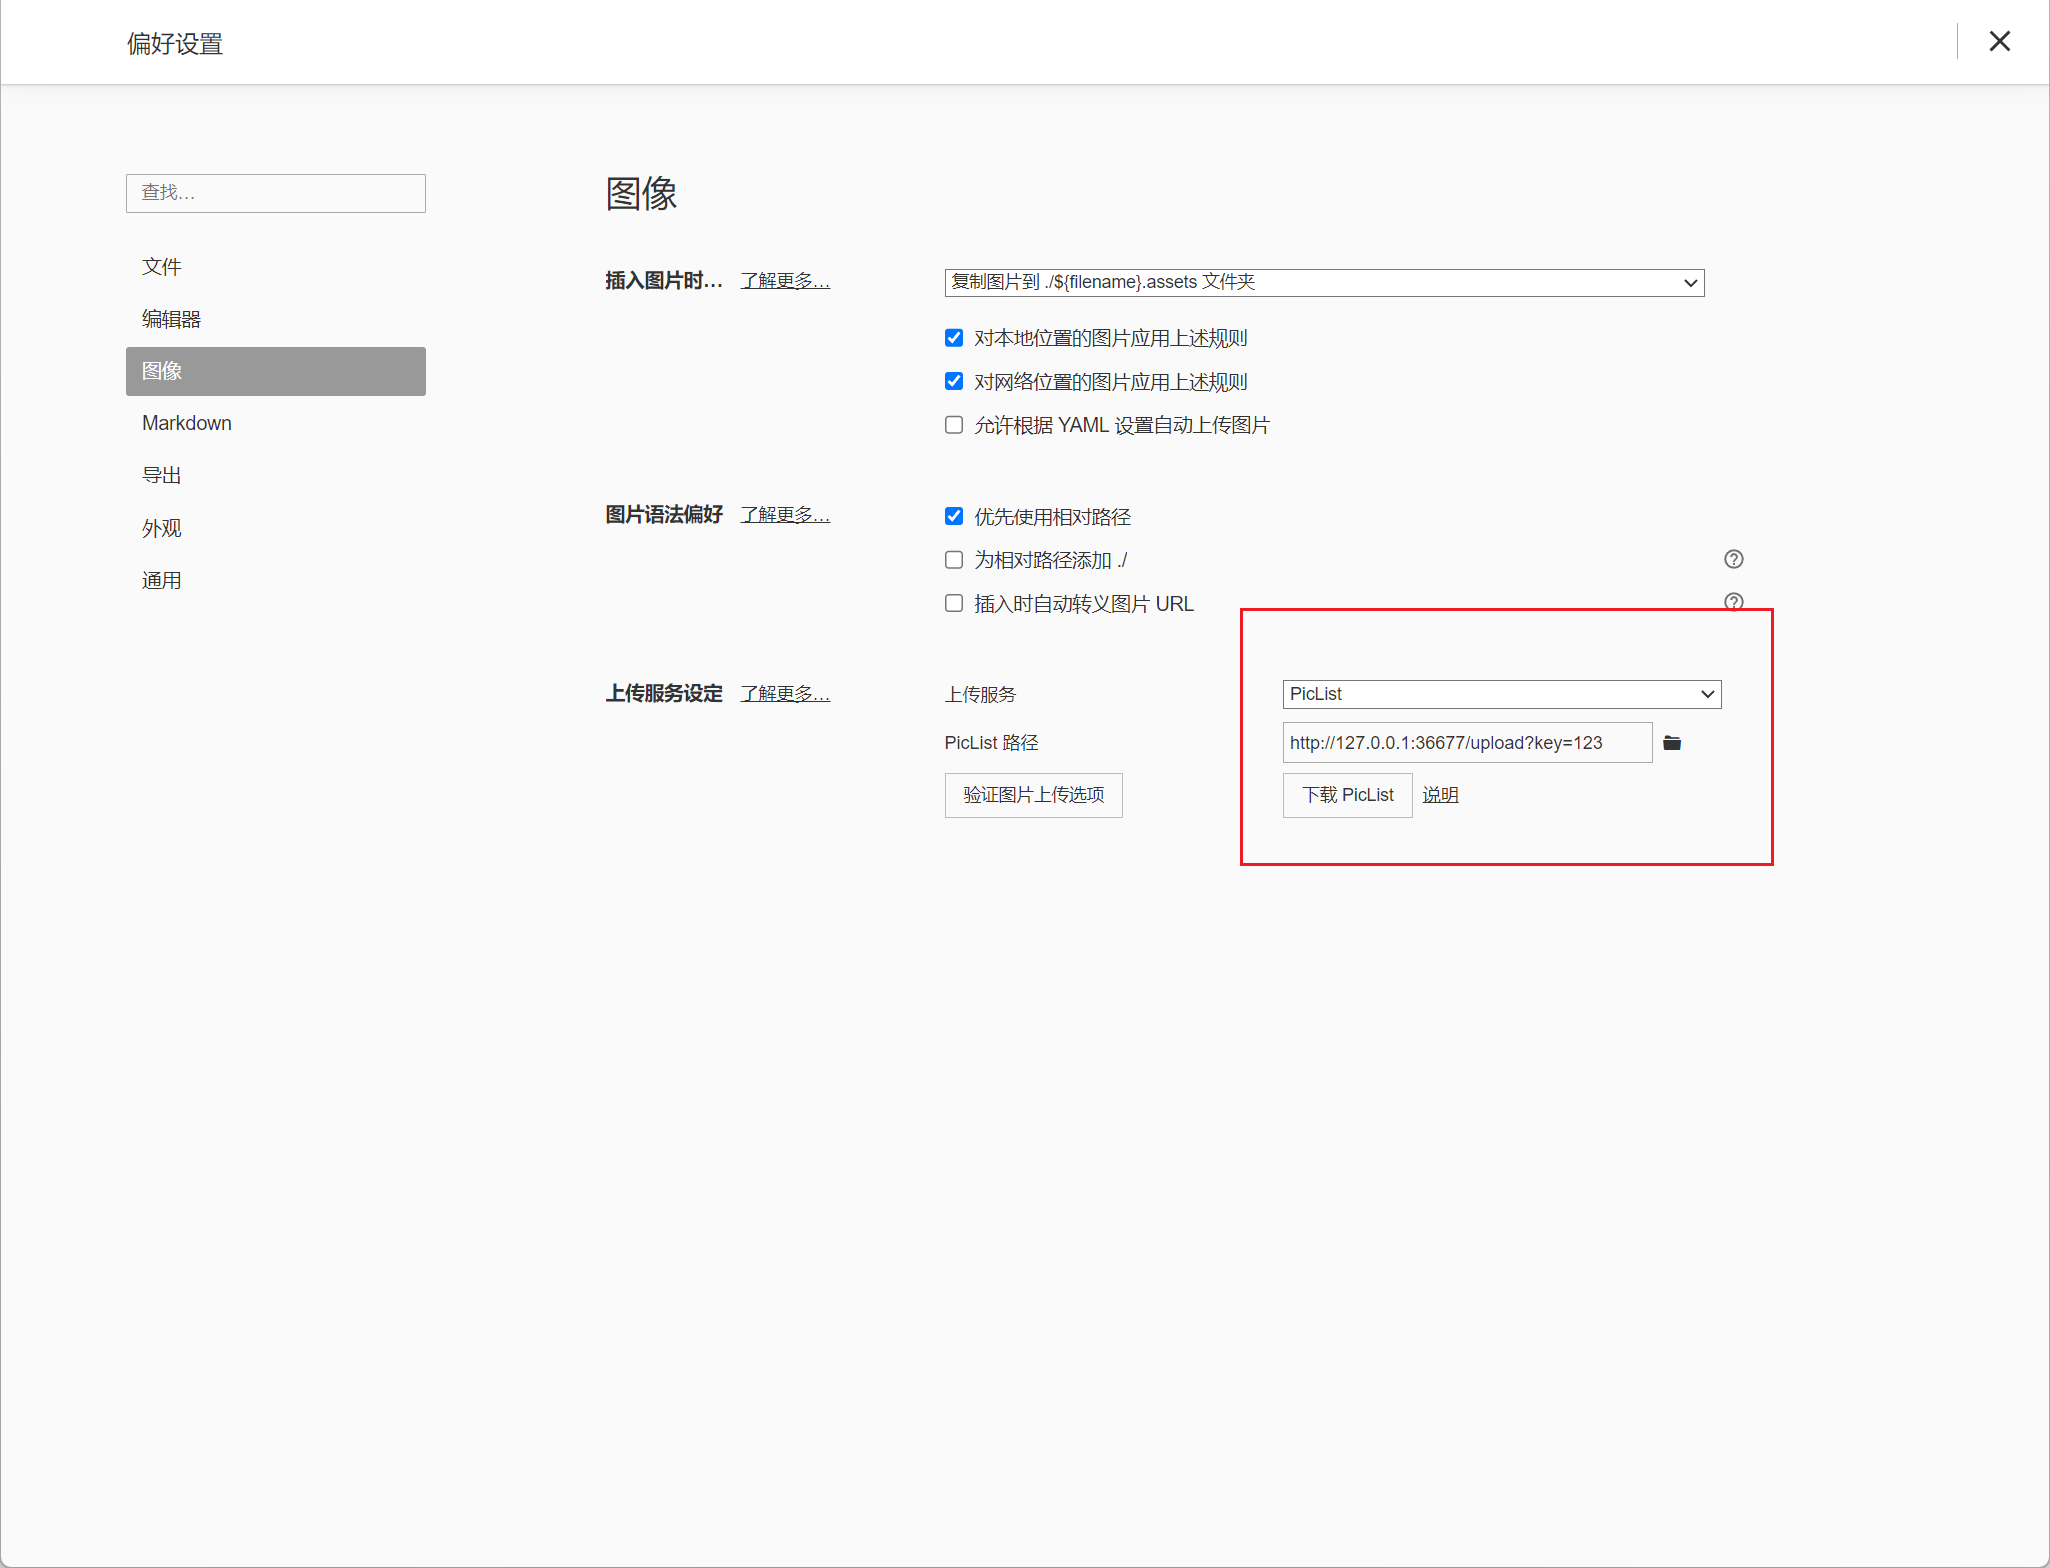
Task: Open the 外观 settings section
Action: pyautogui.click(x=162, y=527)
